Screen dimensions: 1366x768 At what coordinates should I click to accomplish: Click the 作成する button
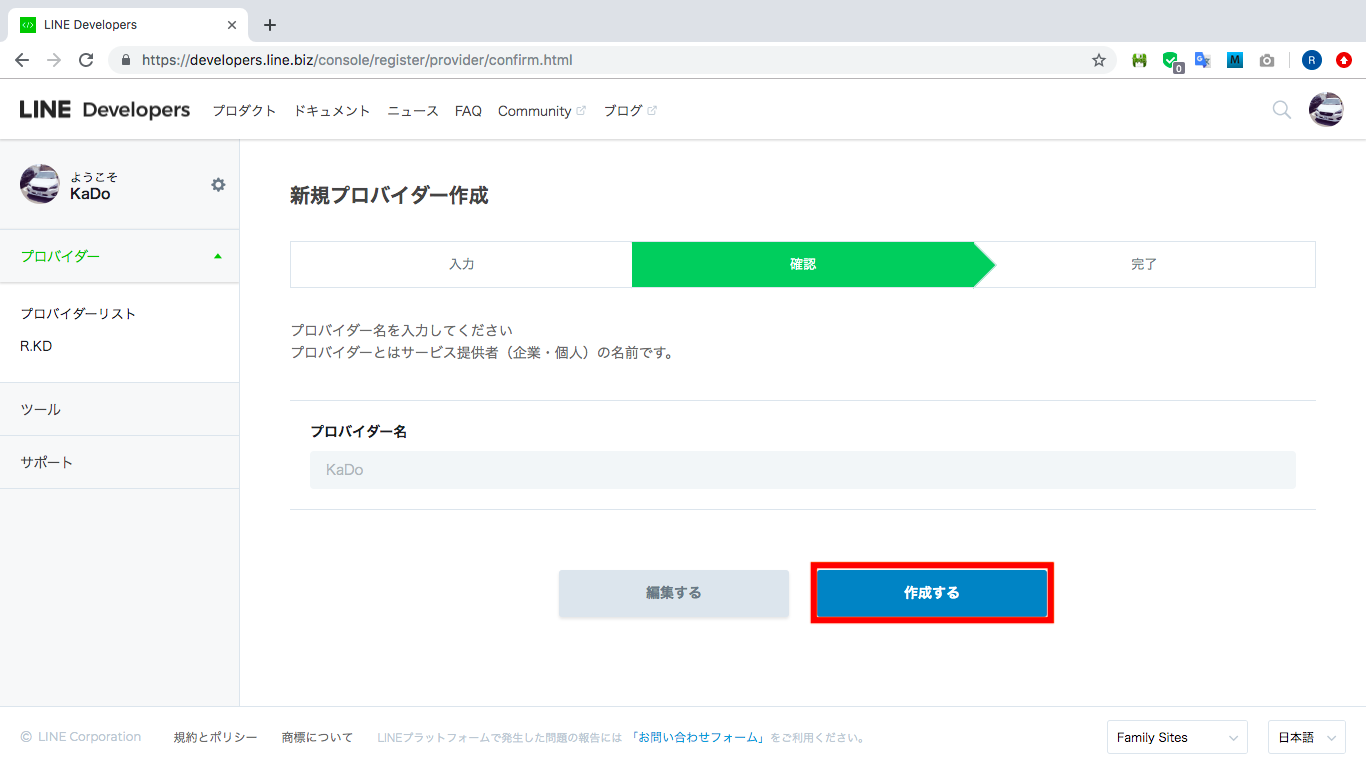932,593
